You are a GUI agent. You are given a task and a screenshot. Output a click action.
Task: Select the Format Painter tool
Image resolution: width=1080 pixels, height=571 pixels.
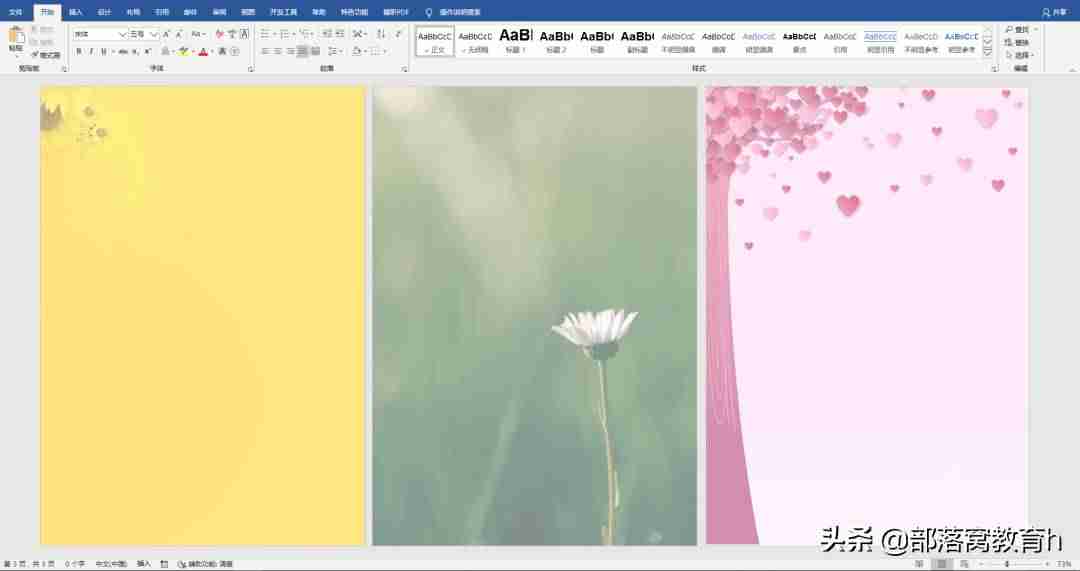click(46, 55)
